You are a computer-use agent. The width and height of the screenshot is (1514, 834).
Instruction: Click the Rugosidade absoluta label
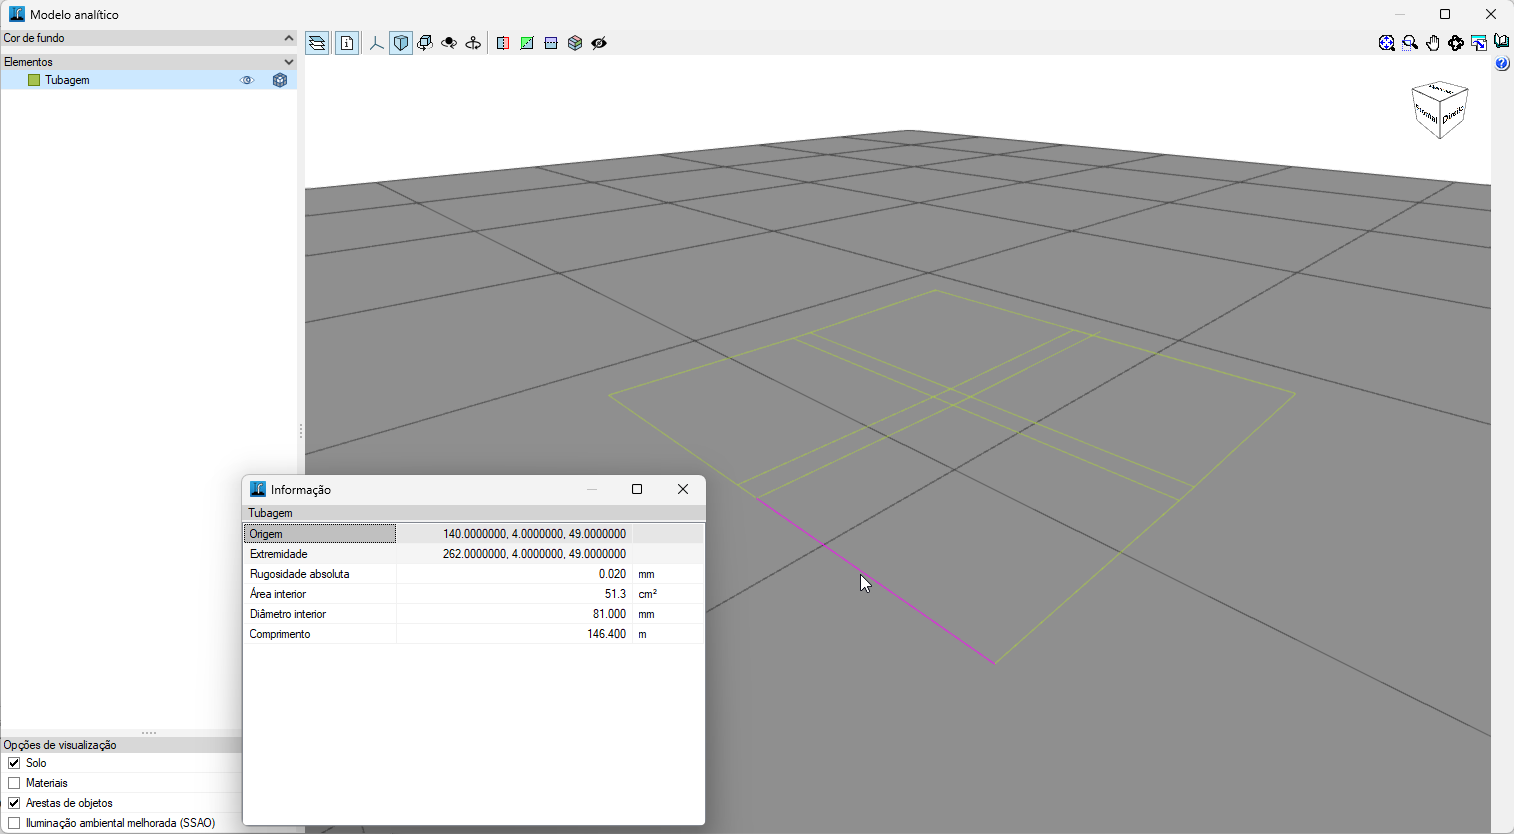(300, 574)
